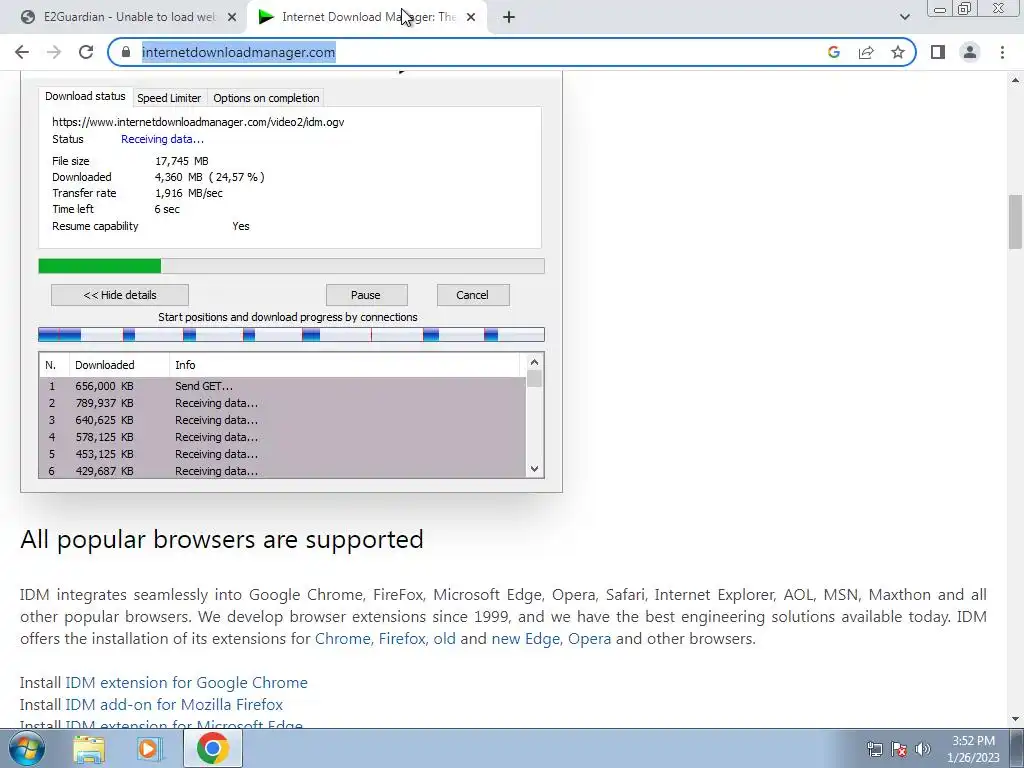Reload the current page

[86, 52]
